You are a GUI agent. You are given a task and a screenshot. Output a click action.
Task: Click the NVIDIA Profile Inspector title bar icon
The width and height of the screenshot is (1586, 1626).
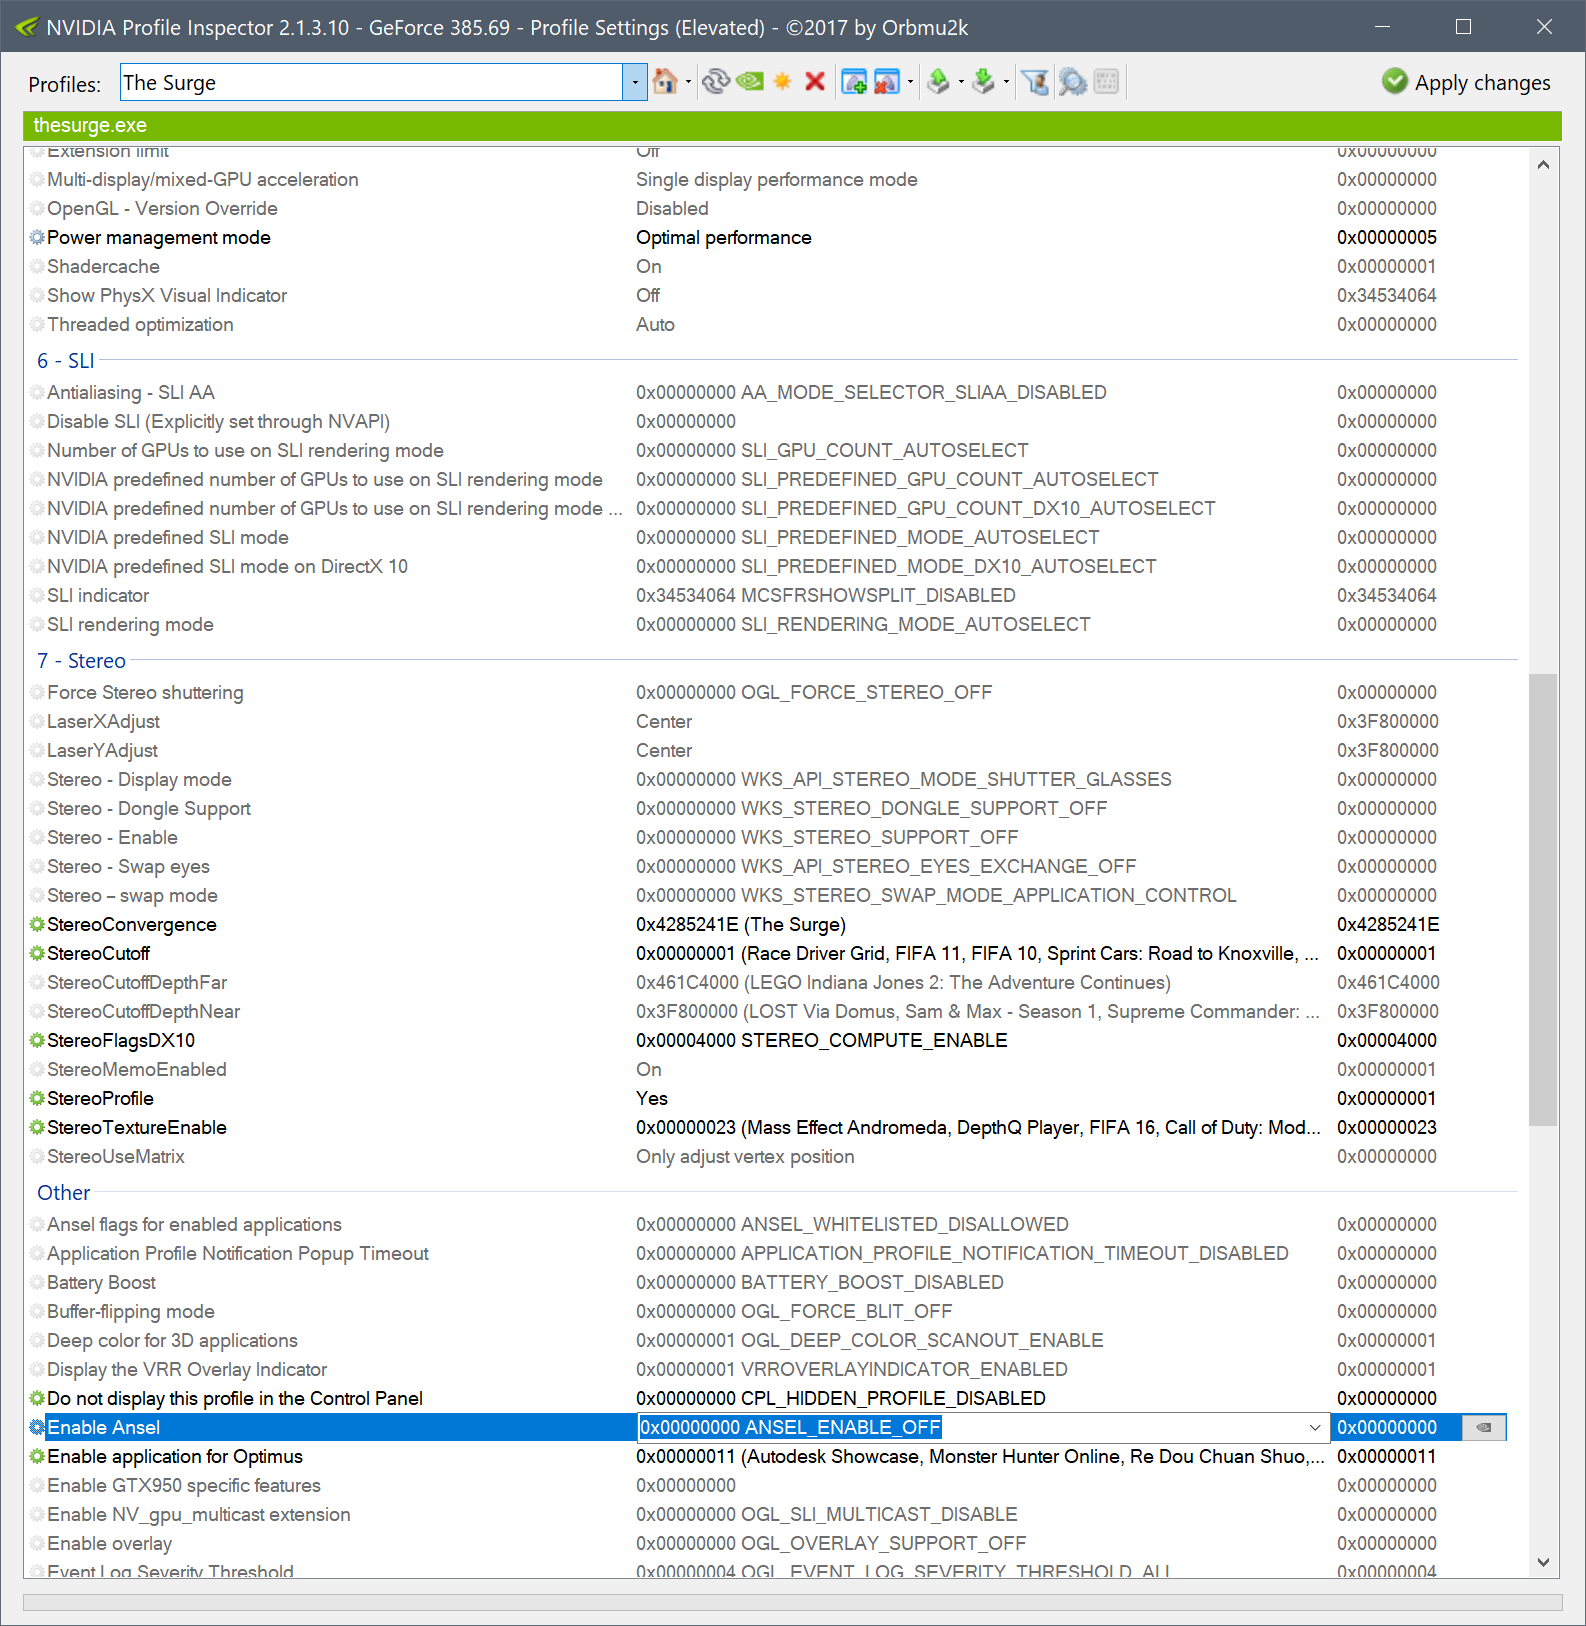point(27,27)
